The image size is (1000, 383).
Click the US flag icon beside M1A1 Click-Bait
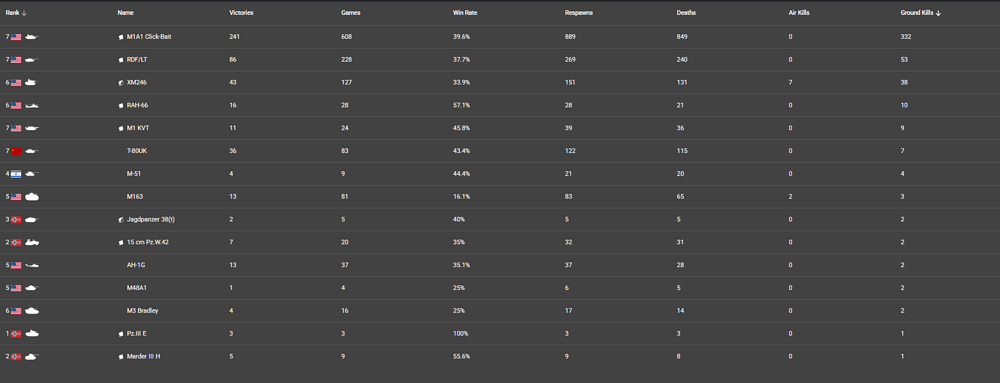(16, 37)
